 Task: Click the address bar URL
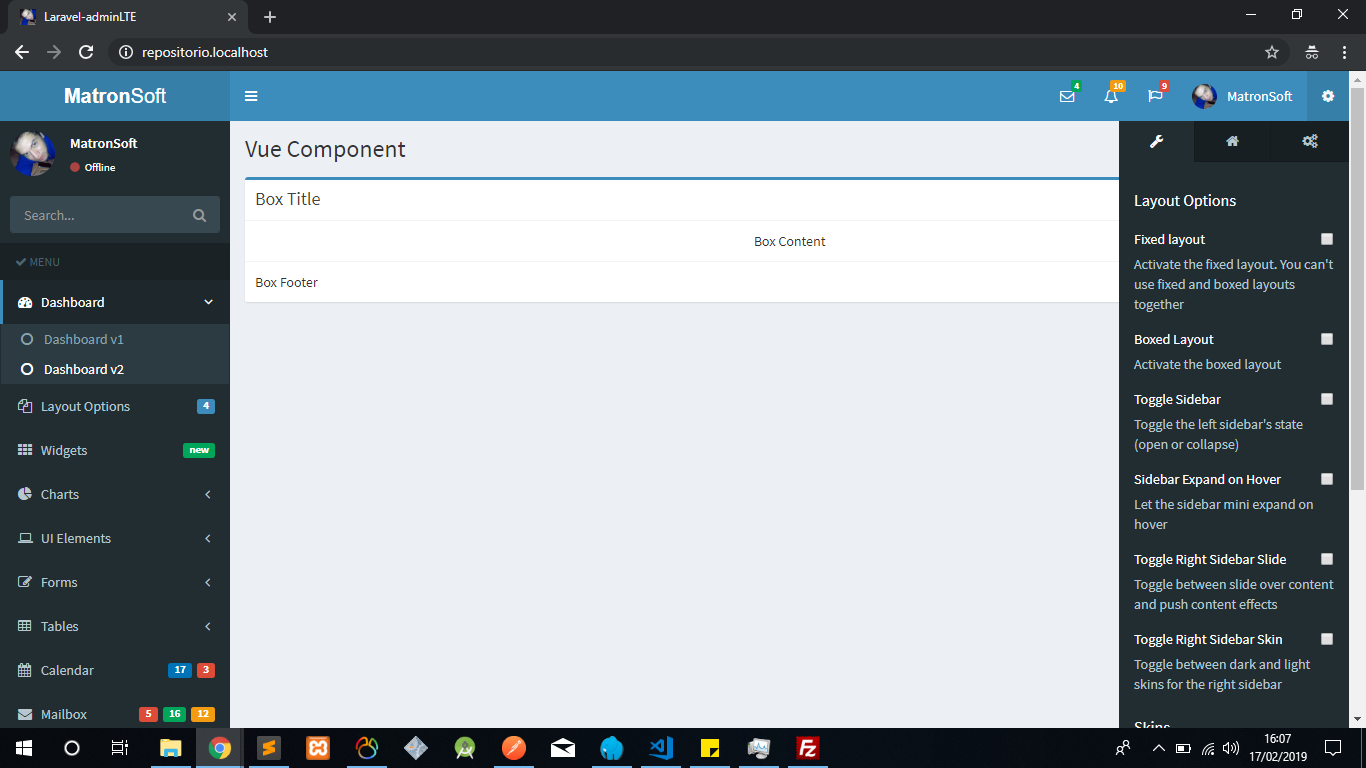(205, 52)
